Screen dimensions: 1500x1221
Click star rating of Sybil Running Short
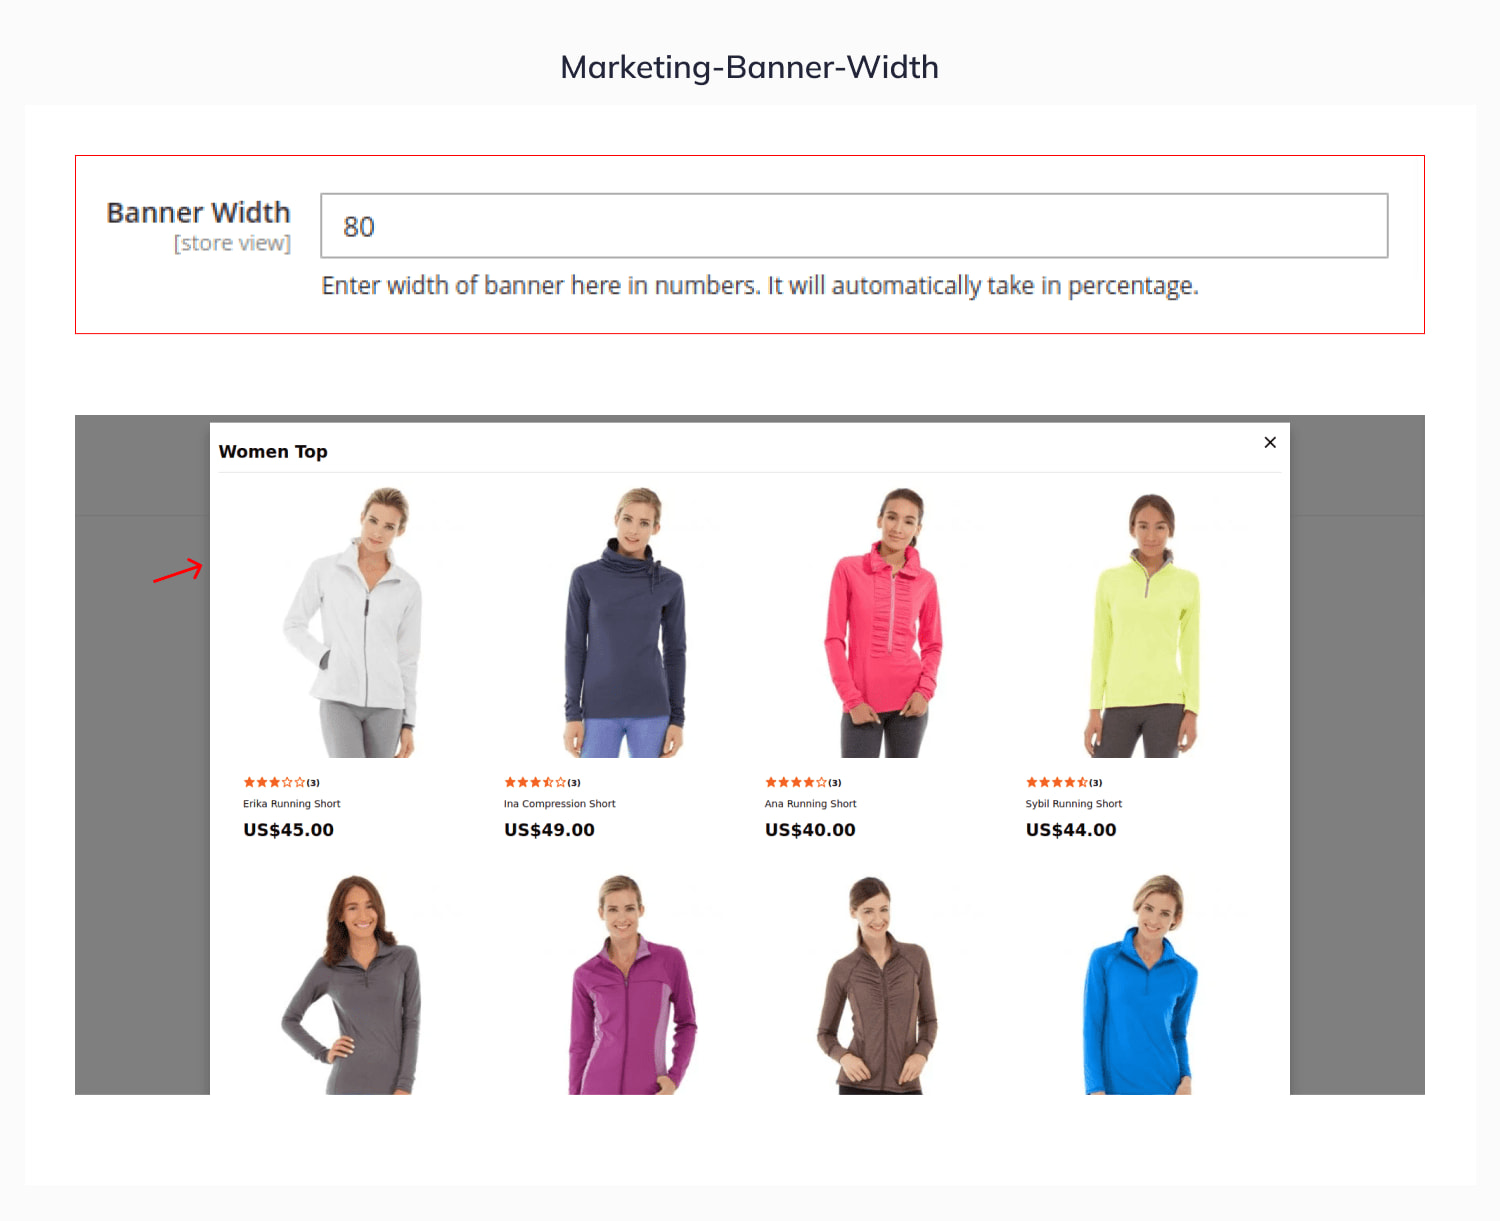(1057, 782)
